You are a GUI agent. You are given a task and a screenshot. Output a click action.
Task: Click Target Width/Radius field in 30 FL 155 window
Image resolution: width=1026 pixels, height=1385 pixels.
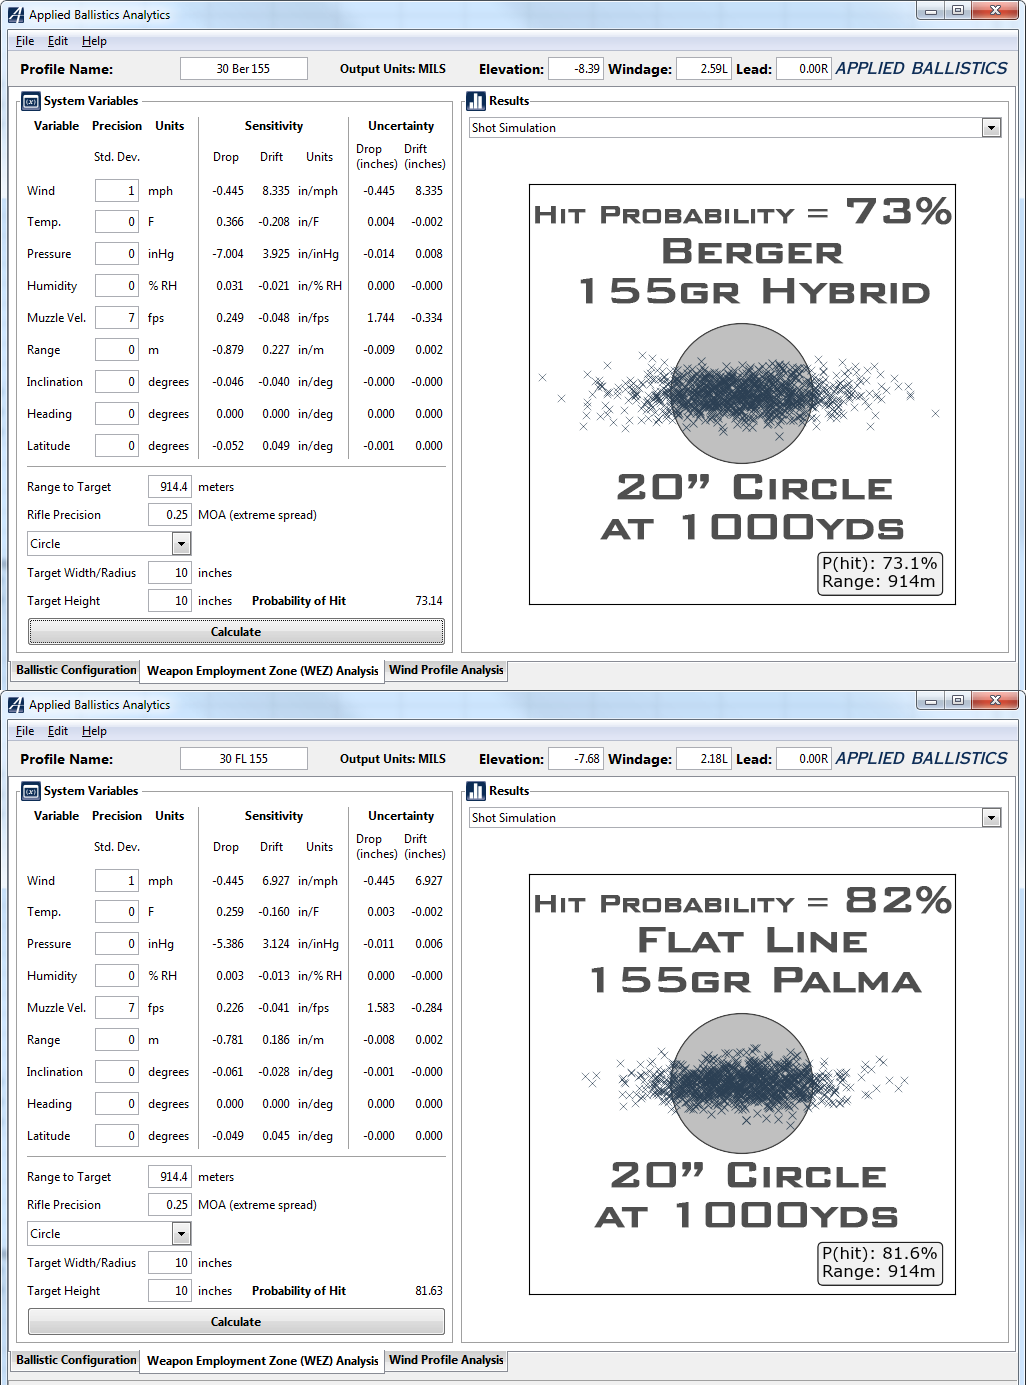coord(170,1263)
